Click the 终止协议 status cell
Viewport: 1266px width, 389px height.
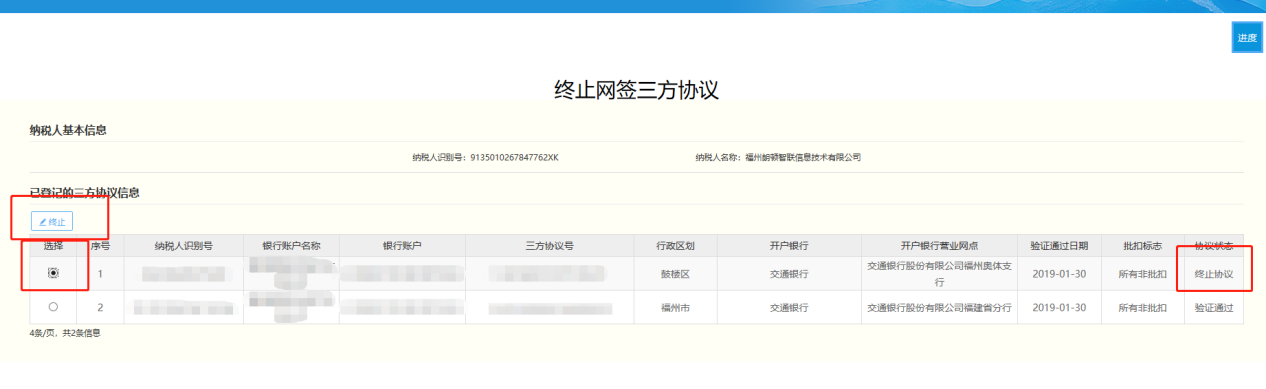click(1214, 274)
